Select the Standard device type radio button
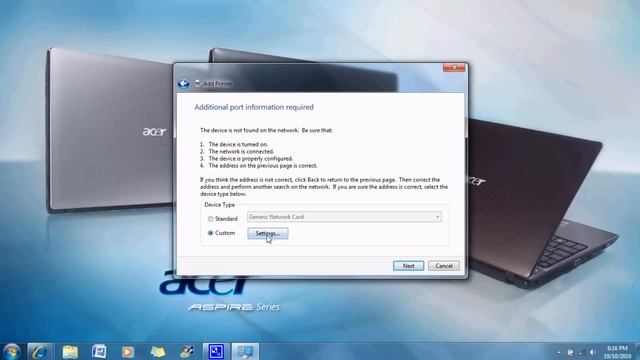This screenshot has height=360, width=640. (211, 219)
